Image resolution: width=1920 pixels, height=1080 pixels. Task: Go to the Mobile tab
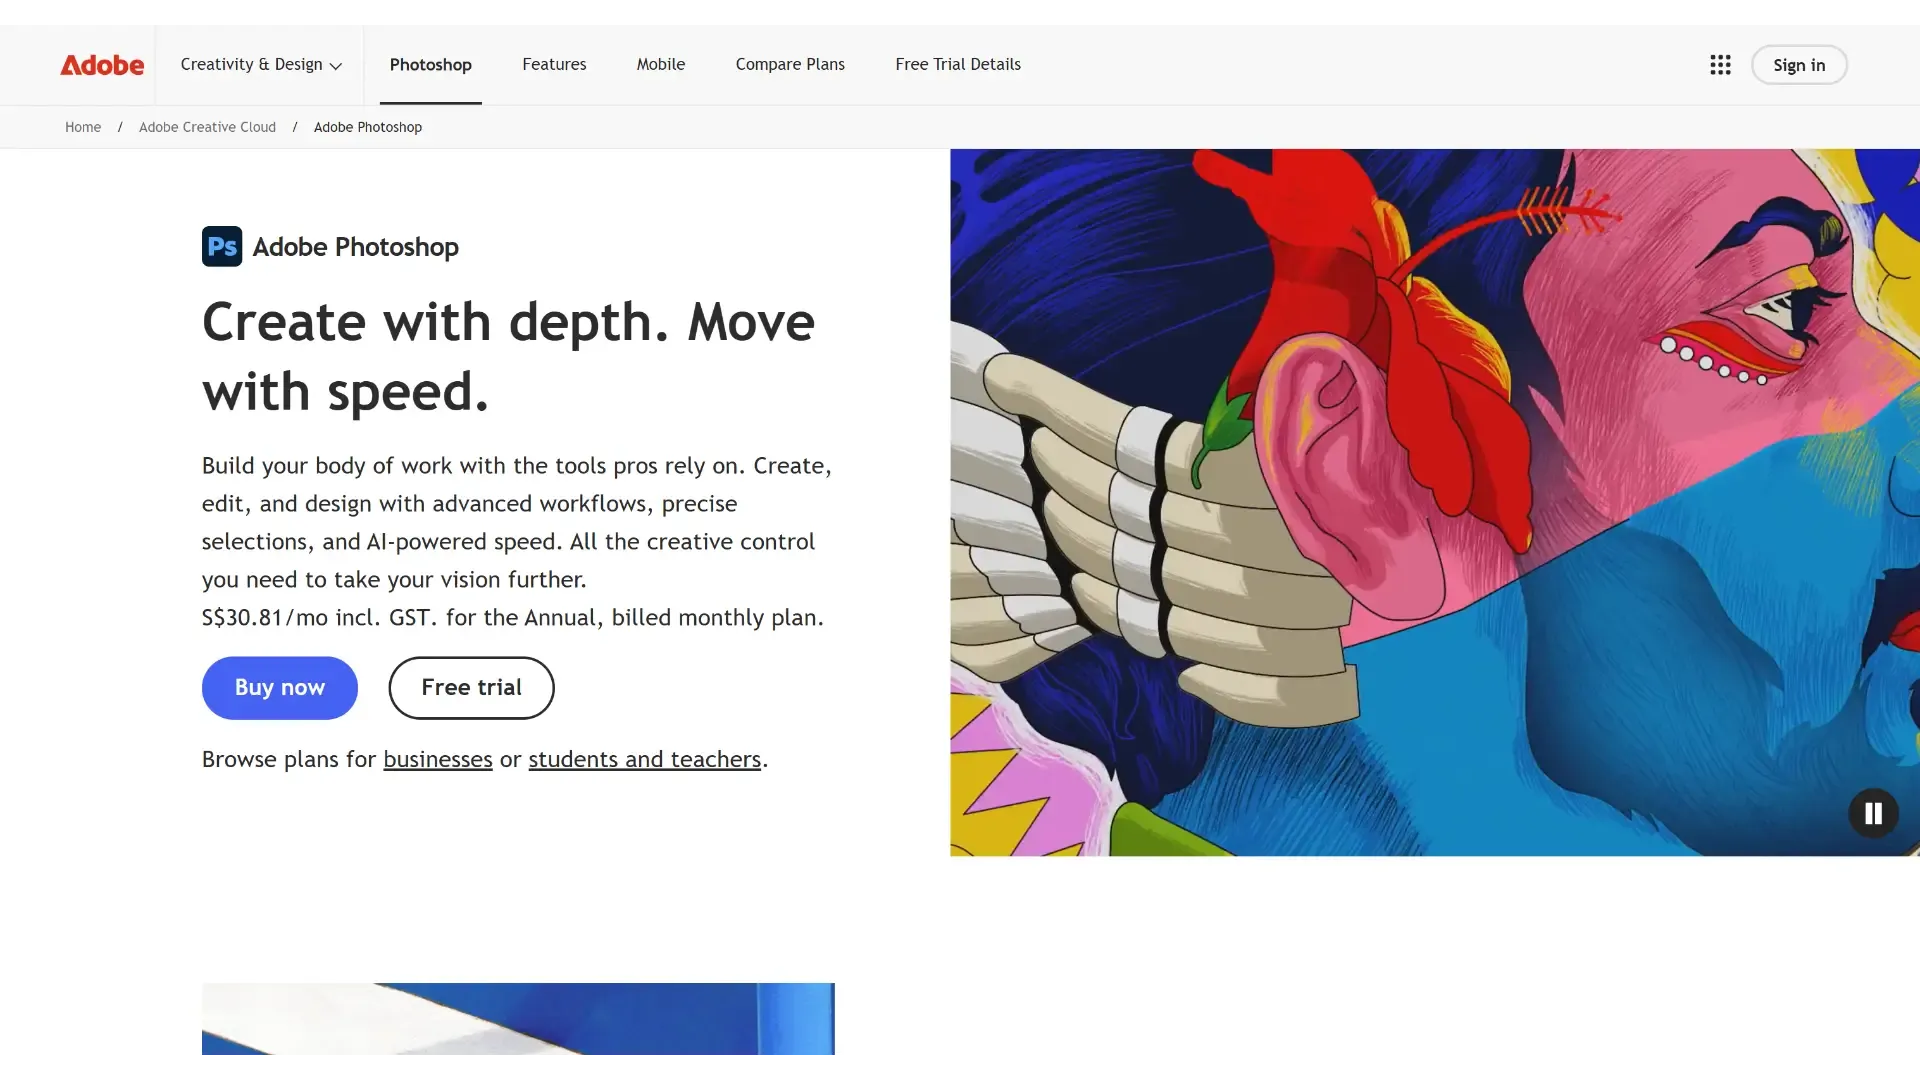click(x=661, y=64)
